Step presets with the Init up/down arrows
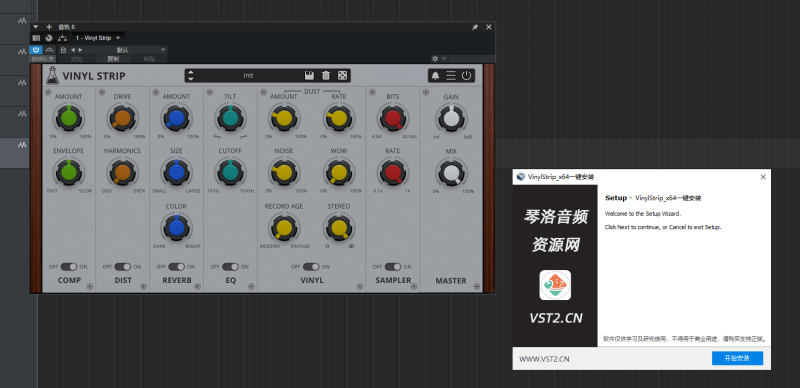800x388 pixels. tap(190, 76)
